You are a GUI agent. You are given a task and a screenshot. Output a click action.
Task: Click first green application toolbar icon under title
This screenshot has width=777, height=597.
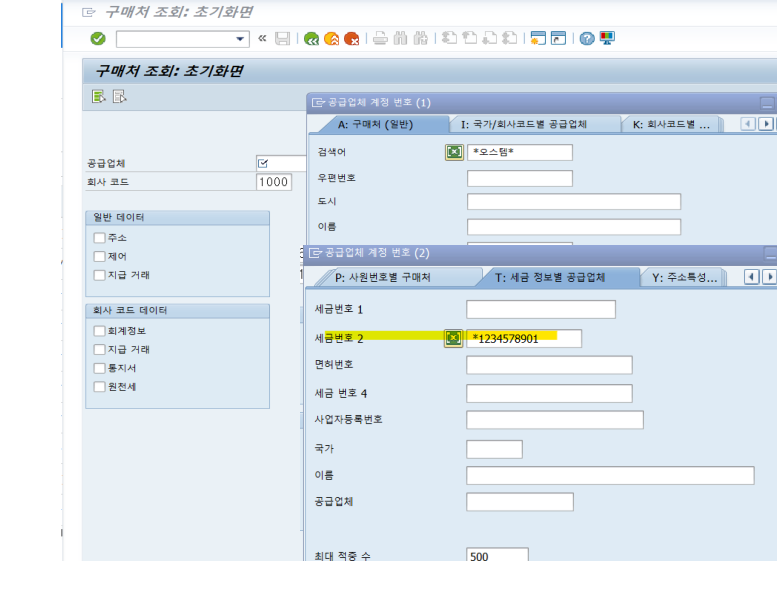(99, 96)
